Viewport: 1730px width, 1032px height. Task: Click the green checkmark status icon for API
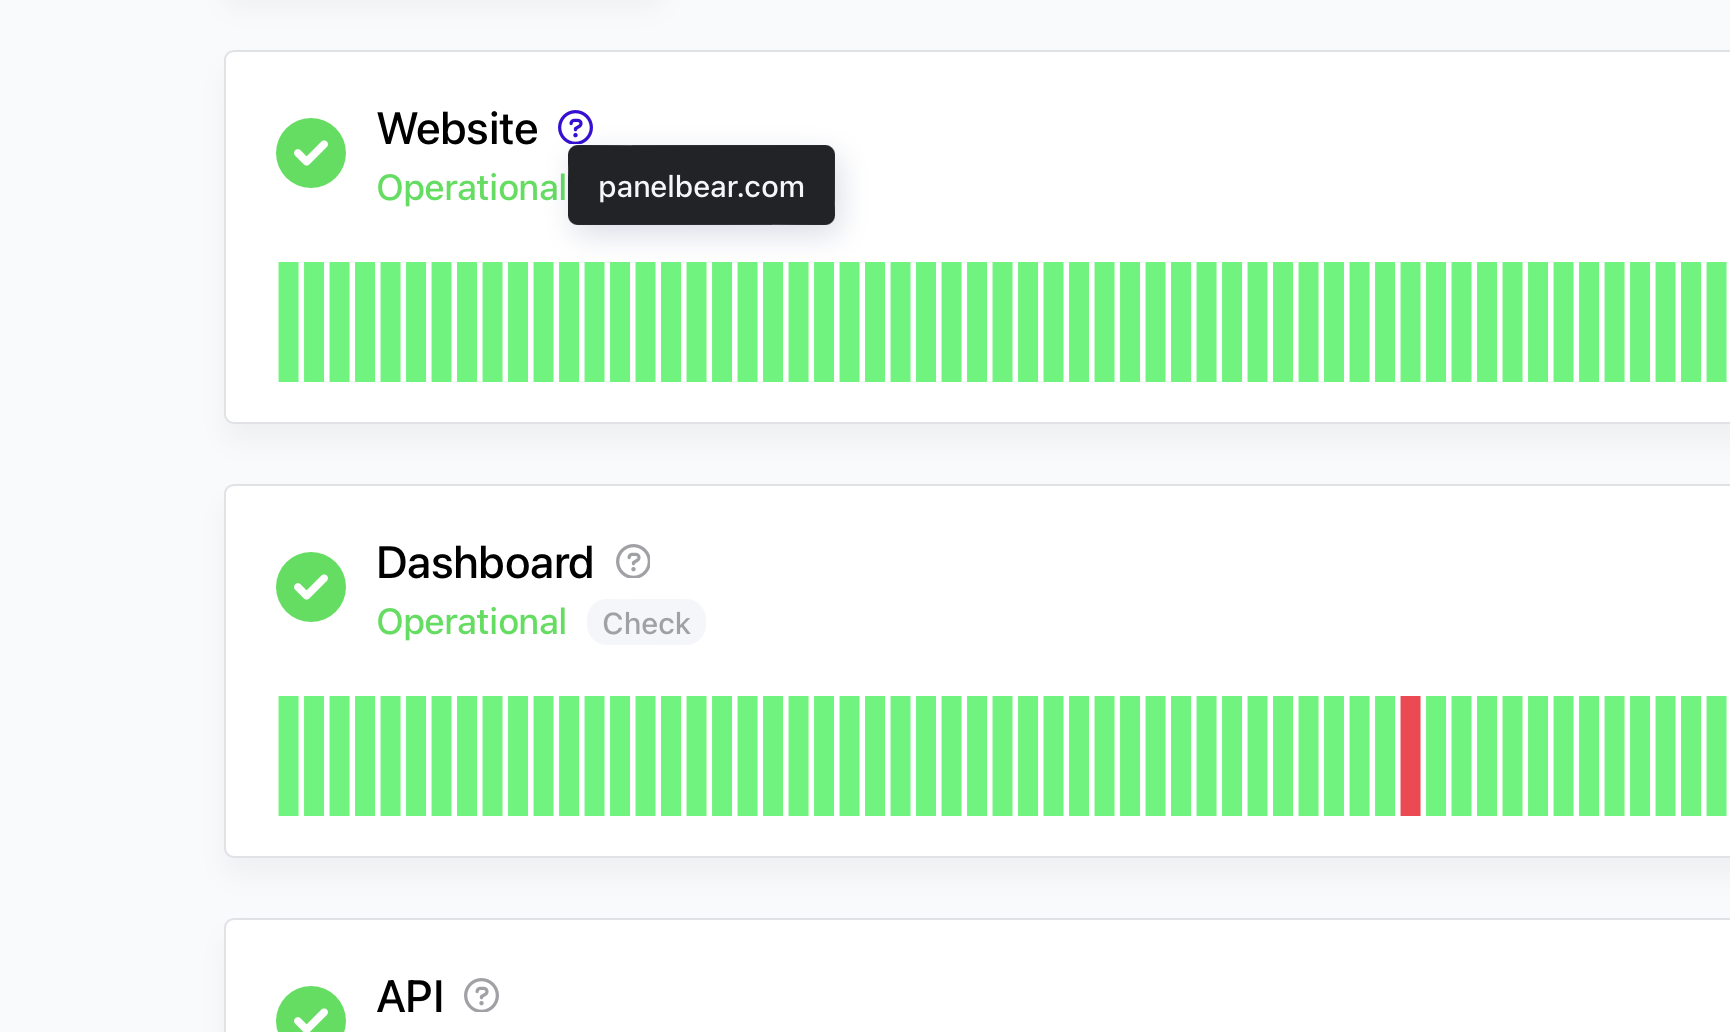pos(311,1009)
